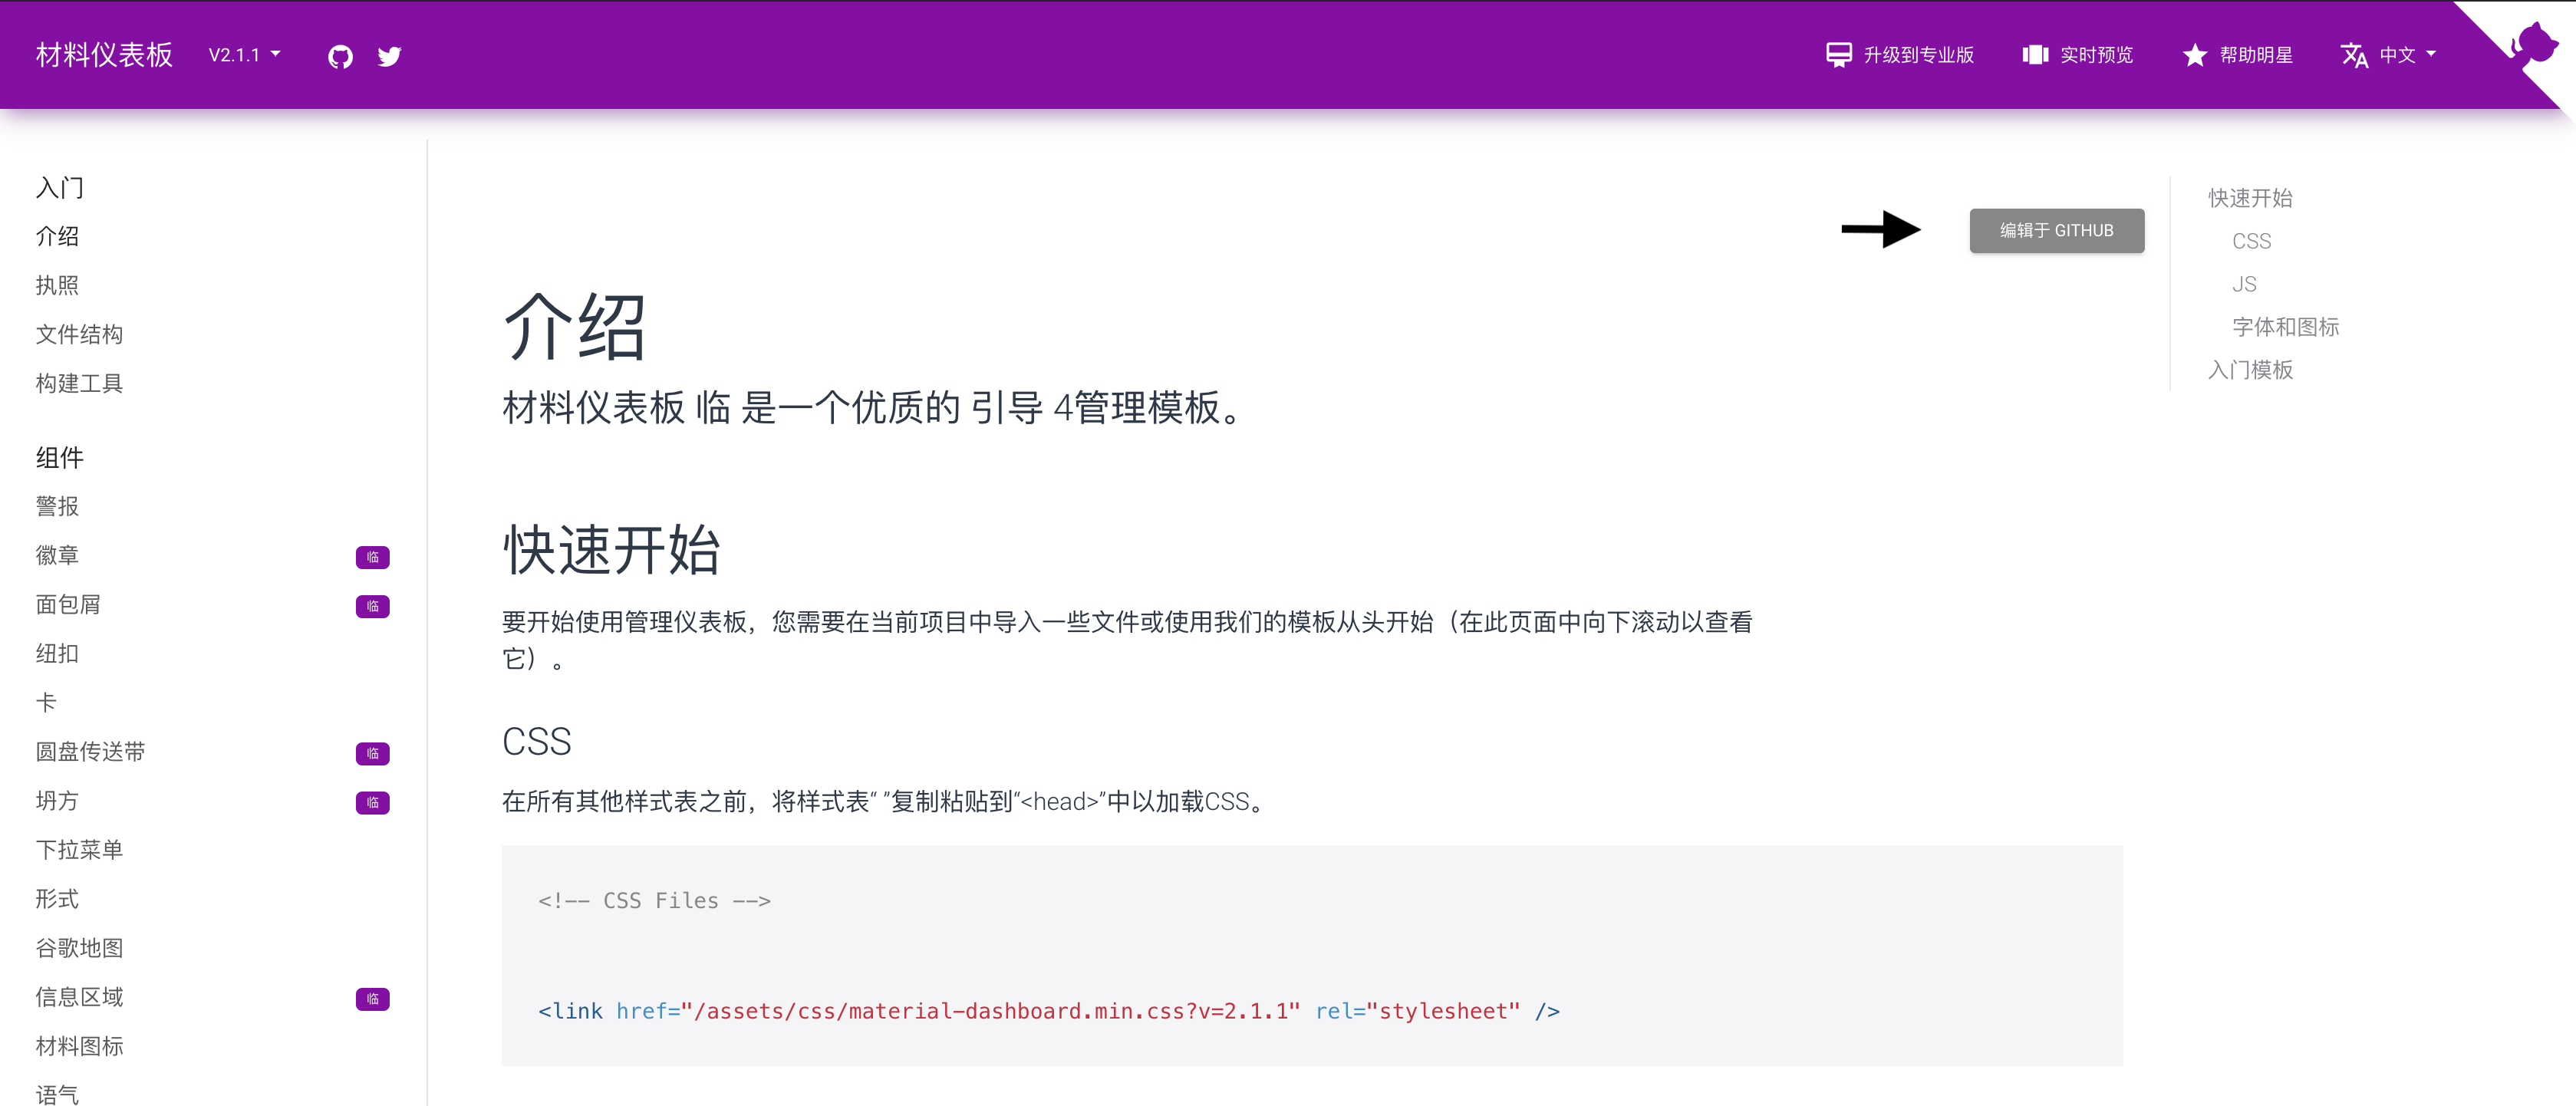Screen dimensions: 2576x1106
Task: Click the purple badge next to 徽章
Action: pyautogui.click(x=372, y=557)
